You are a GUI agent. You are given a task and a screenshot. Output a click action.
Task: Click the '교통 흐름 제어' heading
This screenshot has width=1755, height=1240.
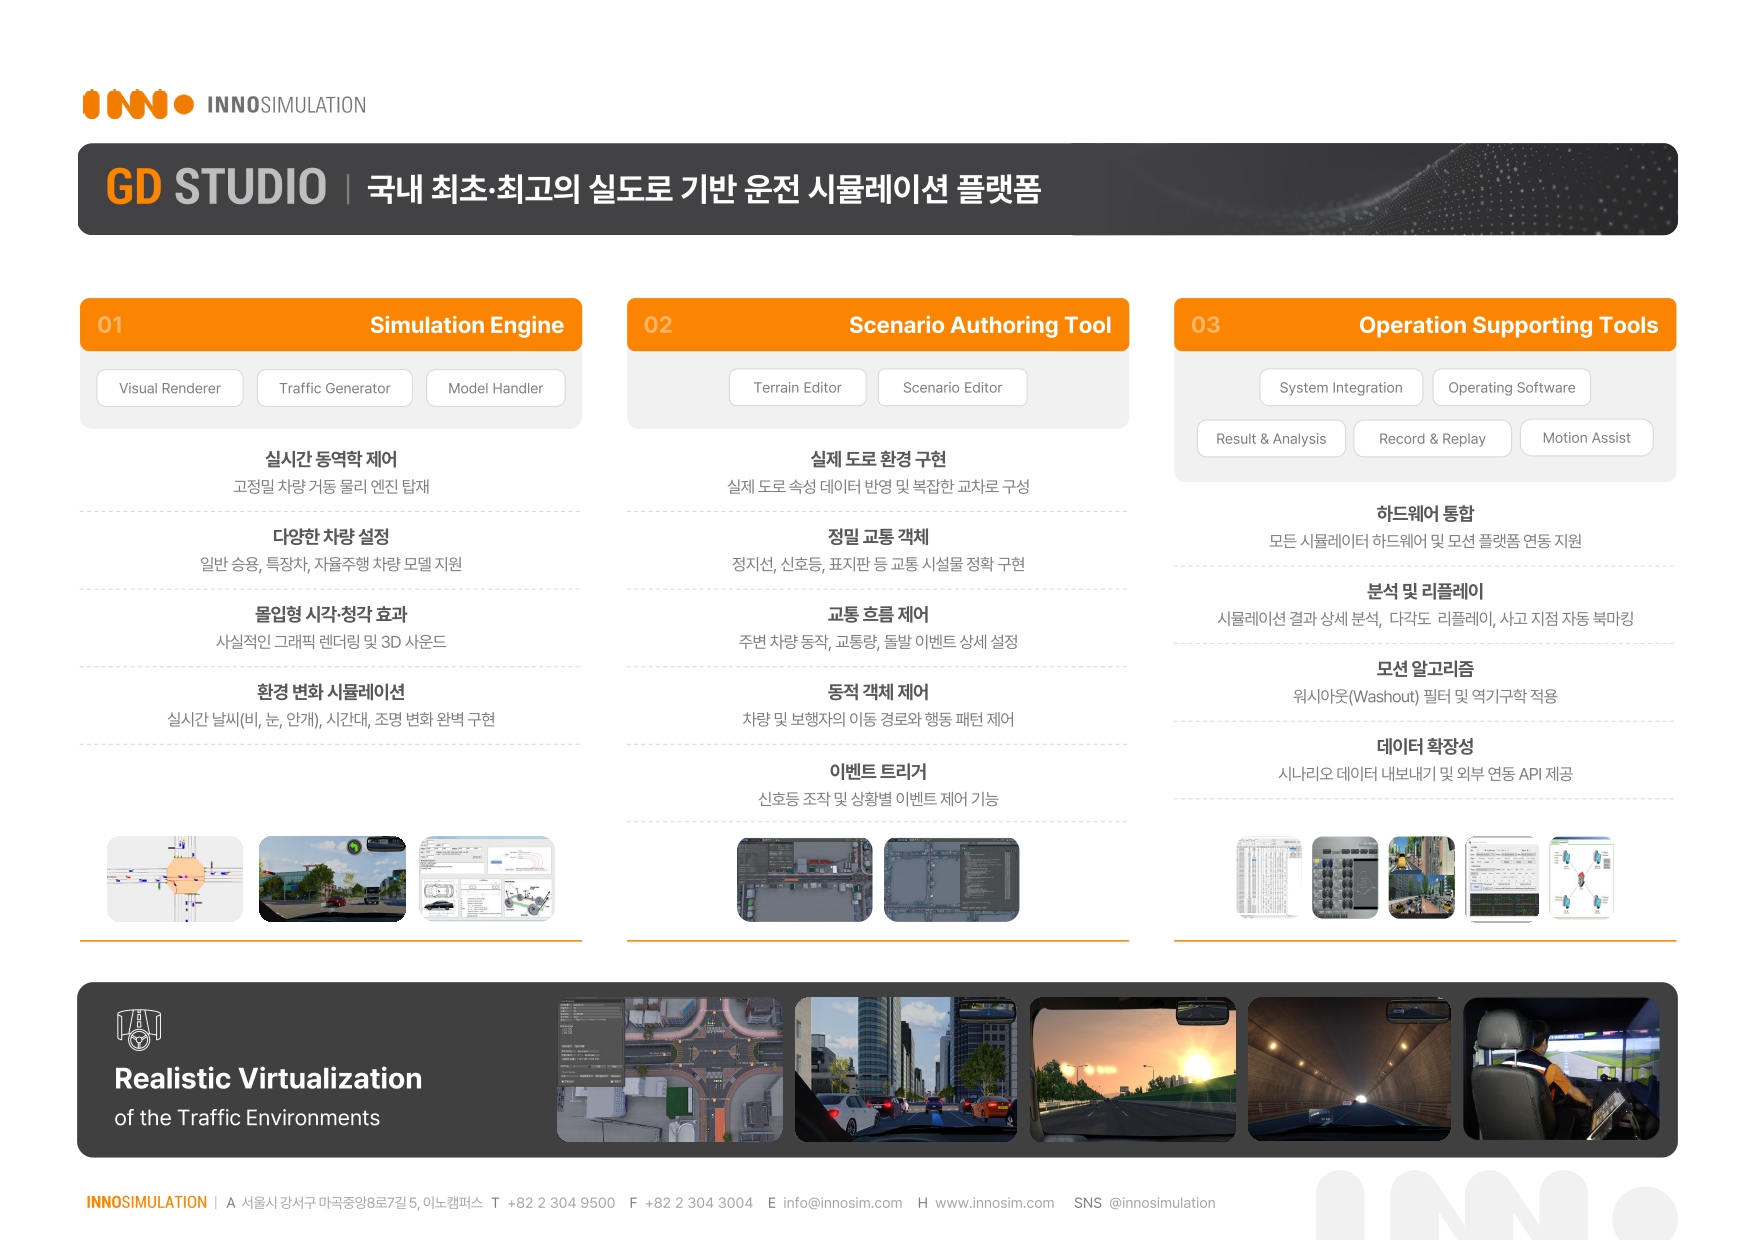[x=878, y=614]
